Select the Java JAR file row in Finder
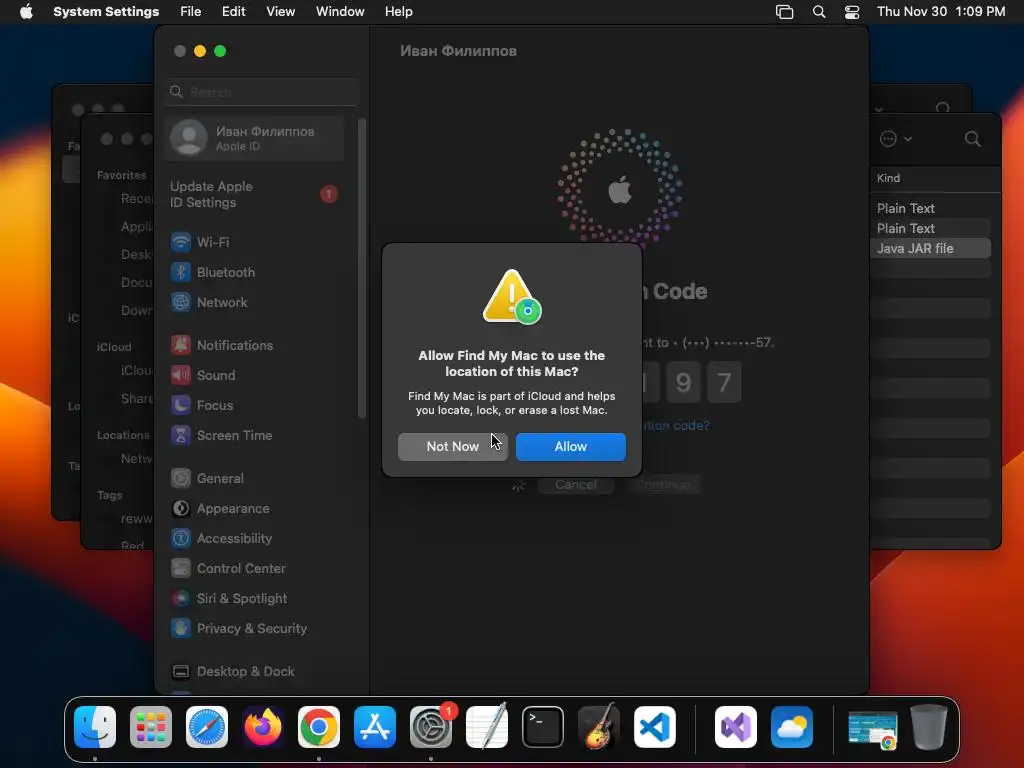The width and height of the screenshot is (1024, 768). pyautogui.click(x=931, y=248)
